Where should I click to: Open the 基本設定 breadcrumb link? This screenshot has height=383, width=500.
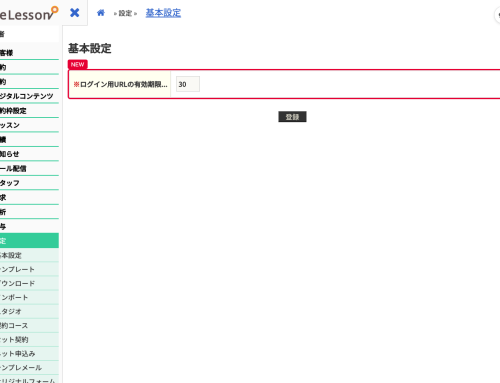click(x=163, y=13)
